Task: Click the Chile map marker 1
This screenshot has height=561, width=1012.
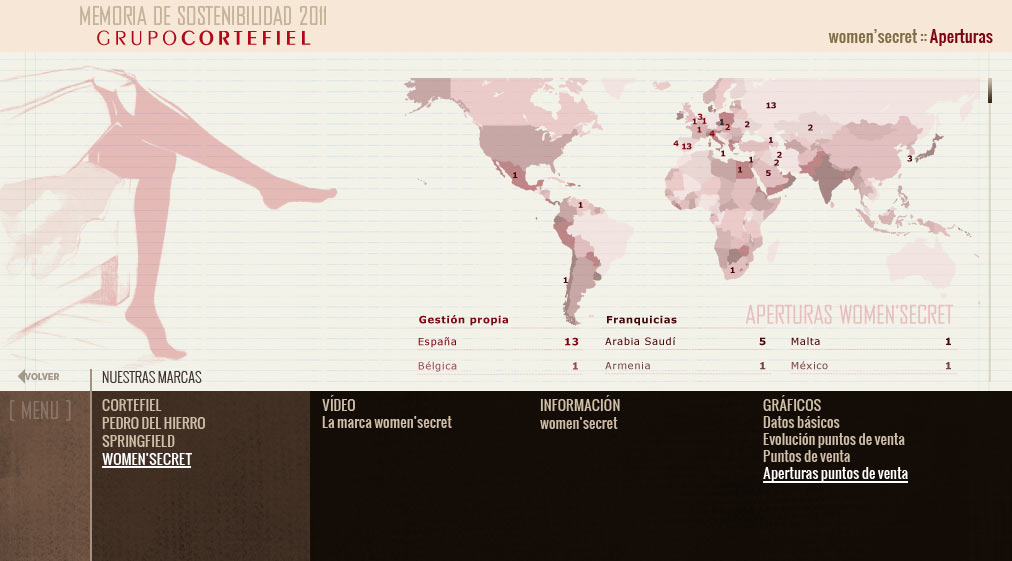Action: 565,280
